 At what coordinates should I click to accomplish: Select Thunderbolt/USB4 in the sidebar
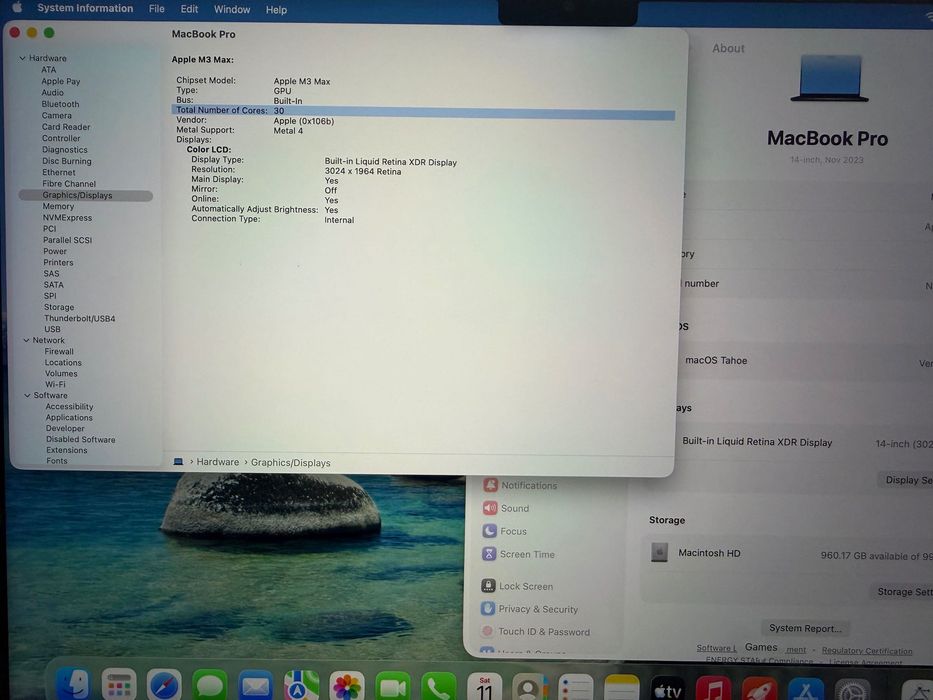[x=80, y=318]
